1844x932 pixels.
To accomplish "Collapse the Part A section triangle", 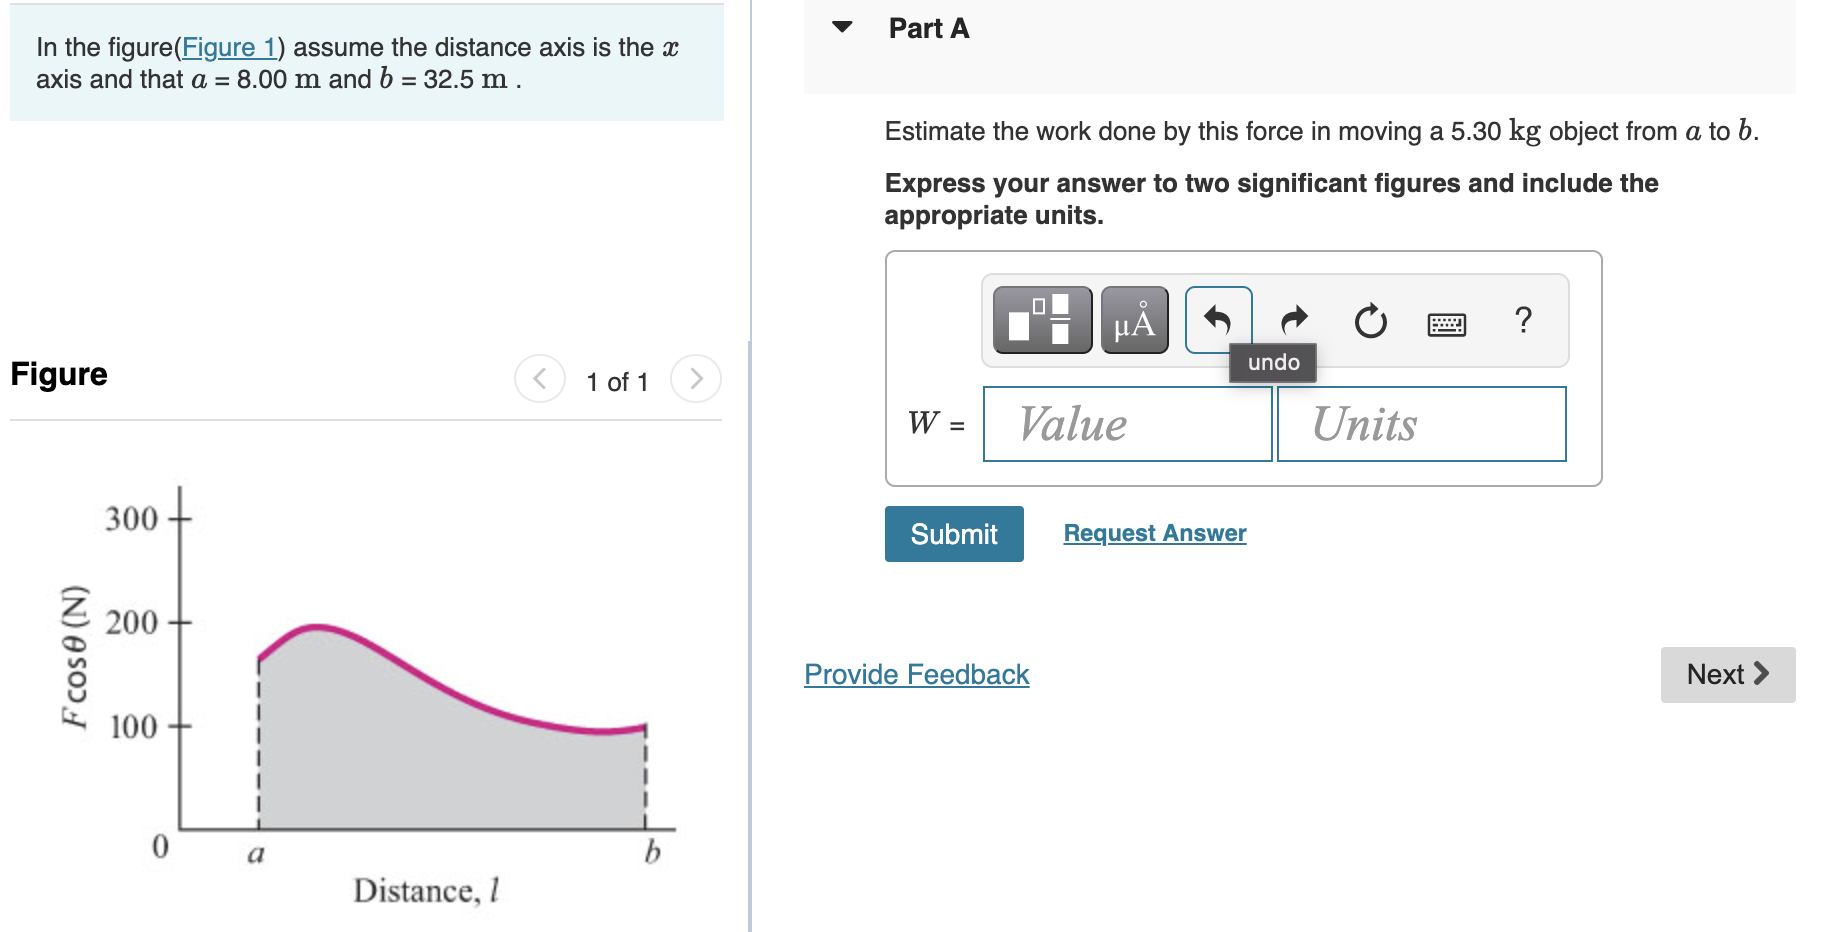I will point(841,28).
